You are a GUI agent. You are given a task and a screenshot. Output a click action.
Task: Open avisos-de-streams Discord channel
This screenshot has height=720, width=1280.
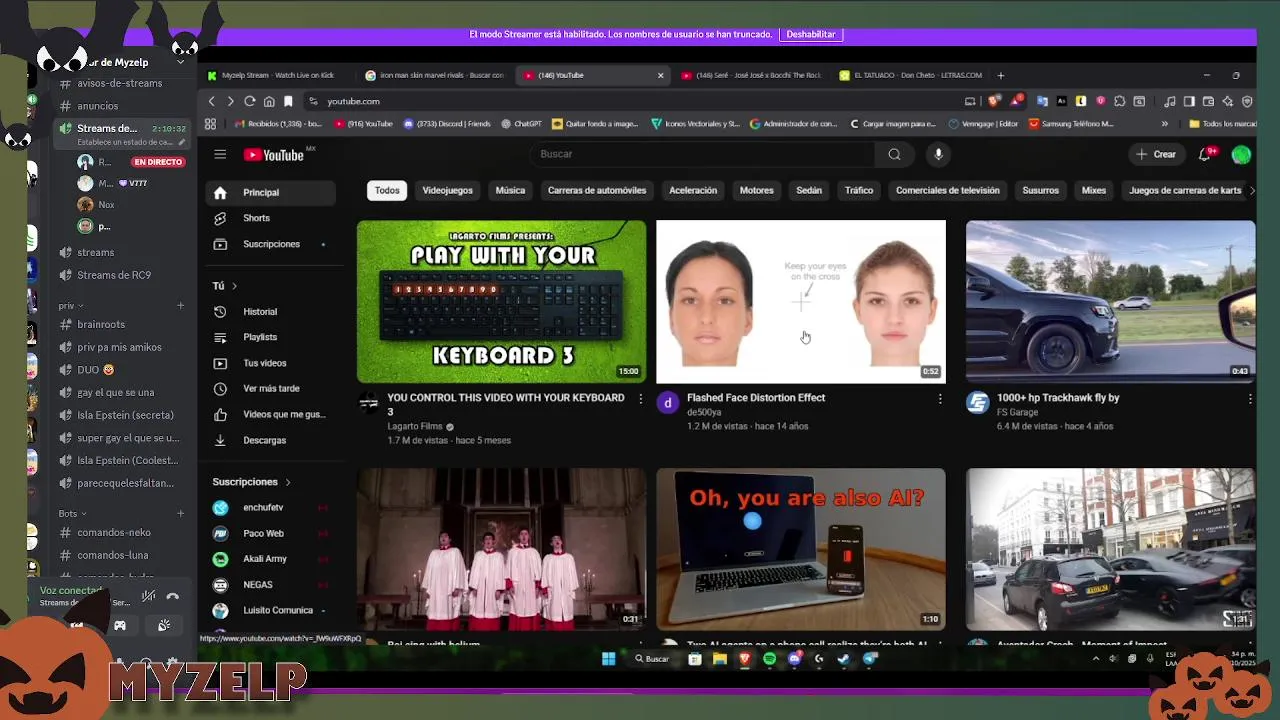pyautogui.click(x=117, y=83)
